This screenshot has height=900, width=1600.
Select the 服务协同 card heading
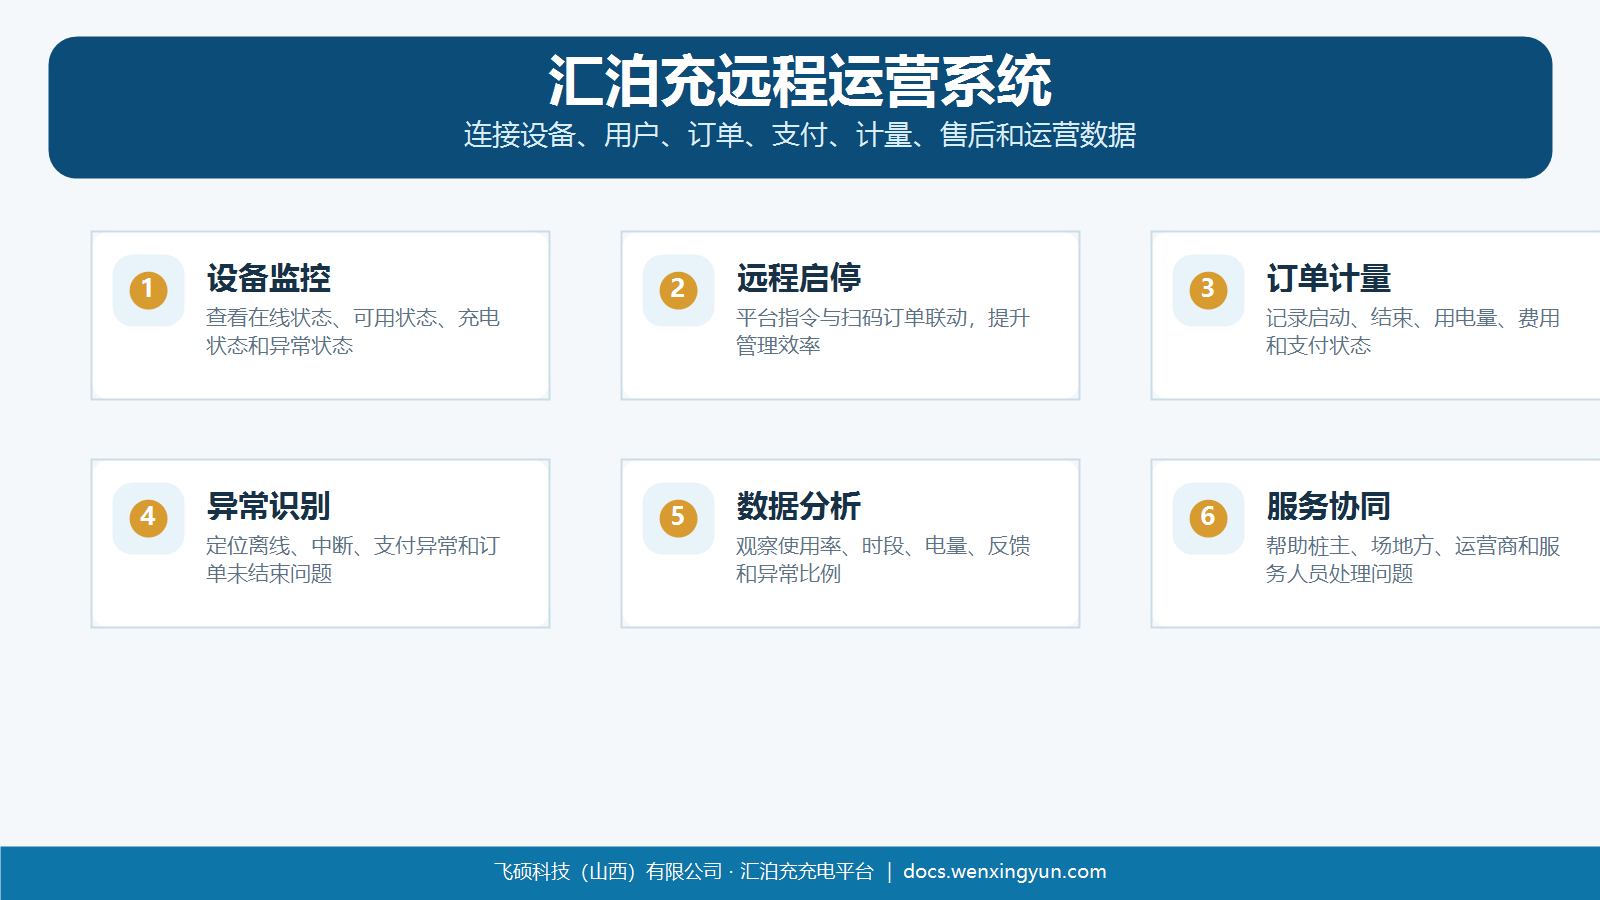[1328, 506]
